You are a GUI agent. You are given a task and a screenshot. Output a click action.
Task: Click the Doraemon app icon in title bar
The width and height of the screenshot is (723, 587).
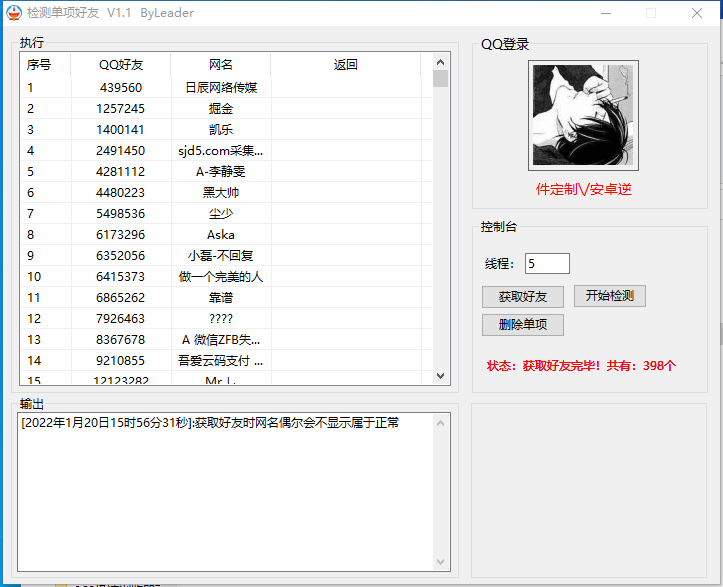(x=14, y=13)
